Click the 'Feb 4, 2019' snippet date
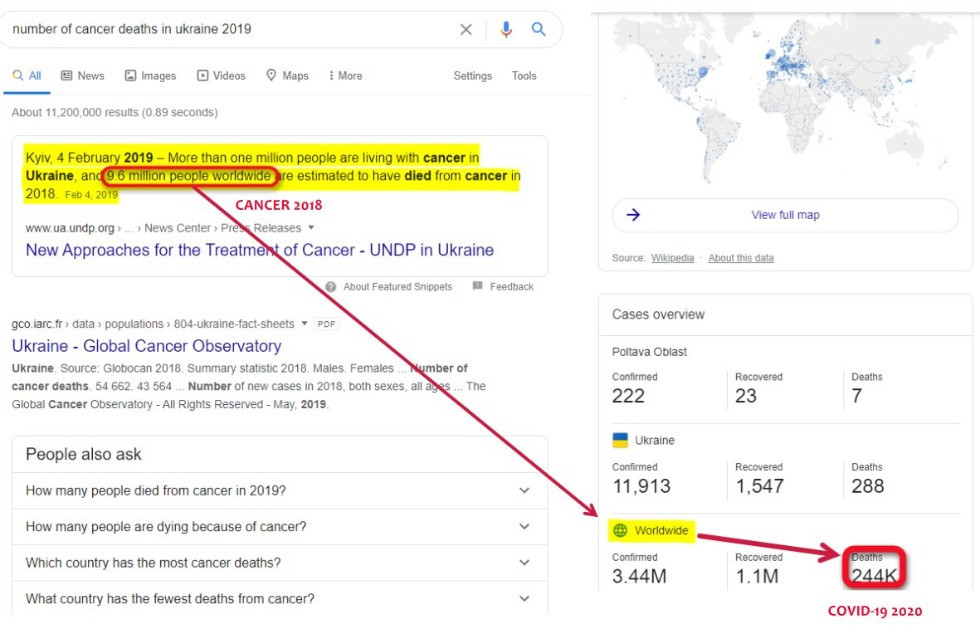The image size is (980, 641). [x=91, y=195]
